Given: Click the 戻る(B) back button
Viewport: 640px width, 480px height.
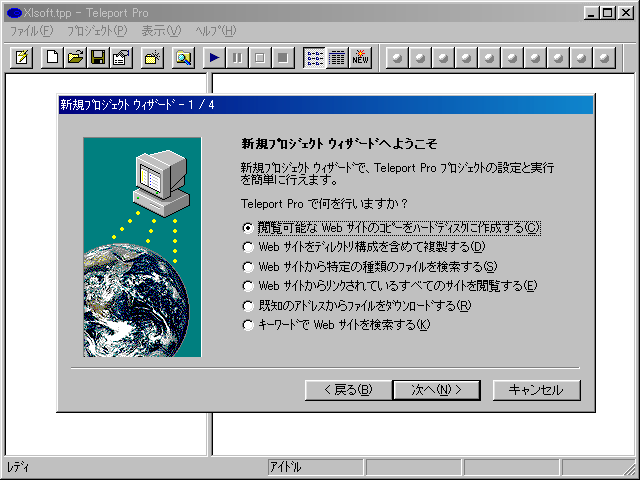Looking at the screenshot, I should [348, 390].
